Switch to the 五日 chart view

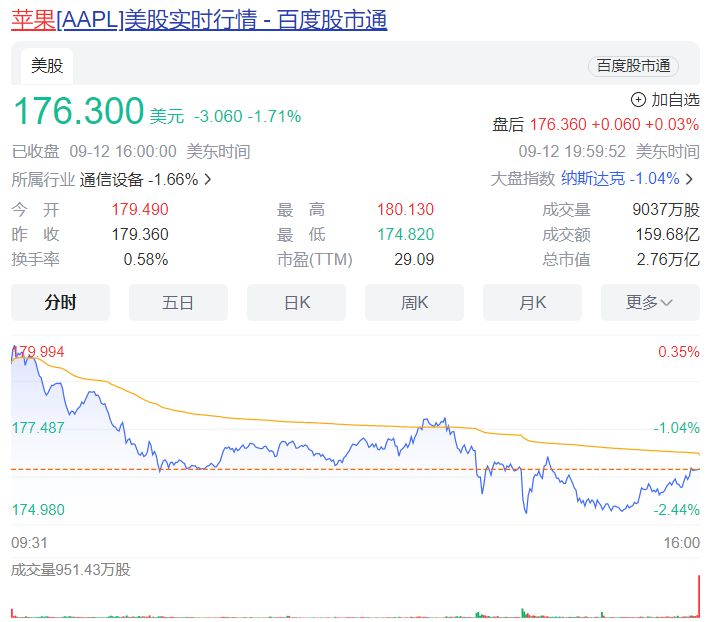pyautogui.click(x=178, y=303)
